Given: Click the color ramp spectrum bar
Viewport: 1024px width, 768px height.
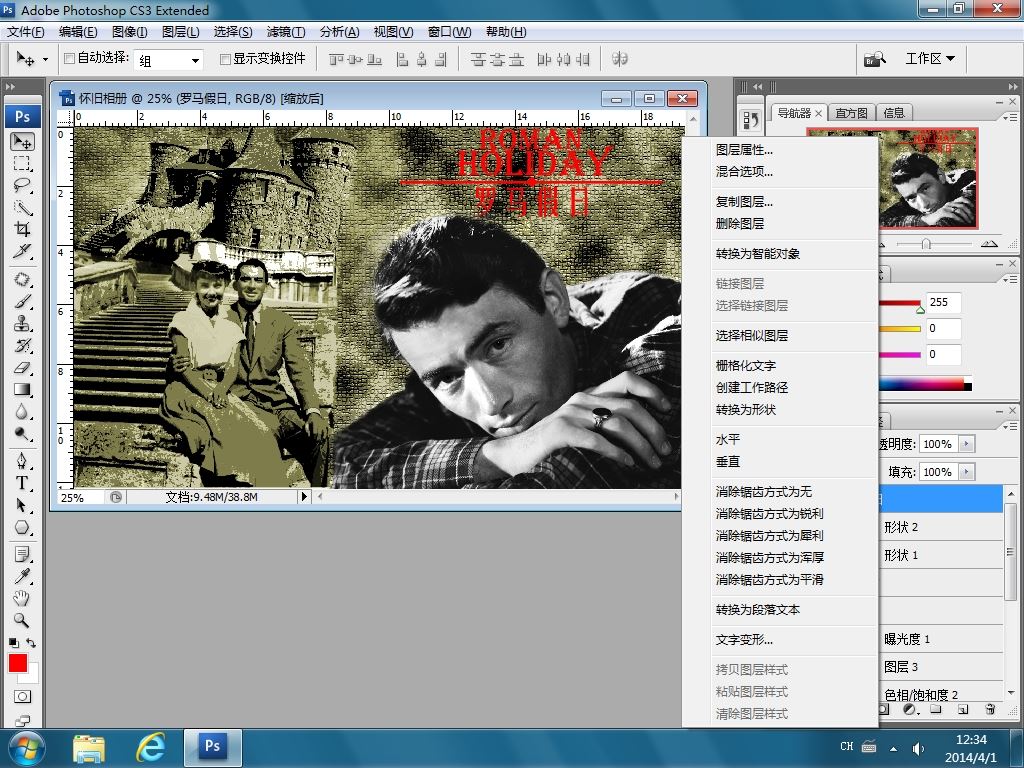Looking at the screenshot, I should pyautogui.click(x=926, y=385).
